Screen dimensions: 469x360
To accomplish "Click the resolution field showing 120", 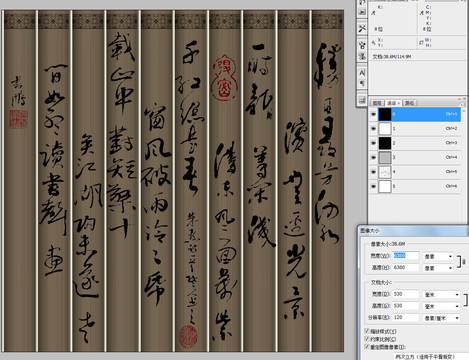I will pos(406,317).
